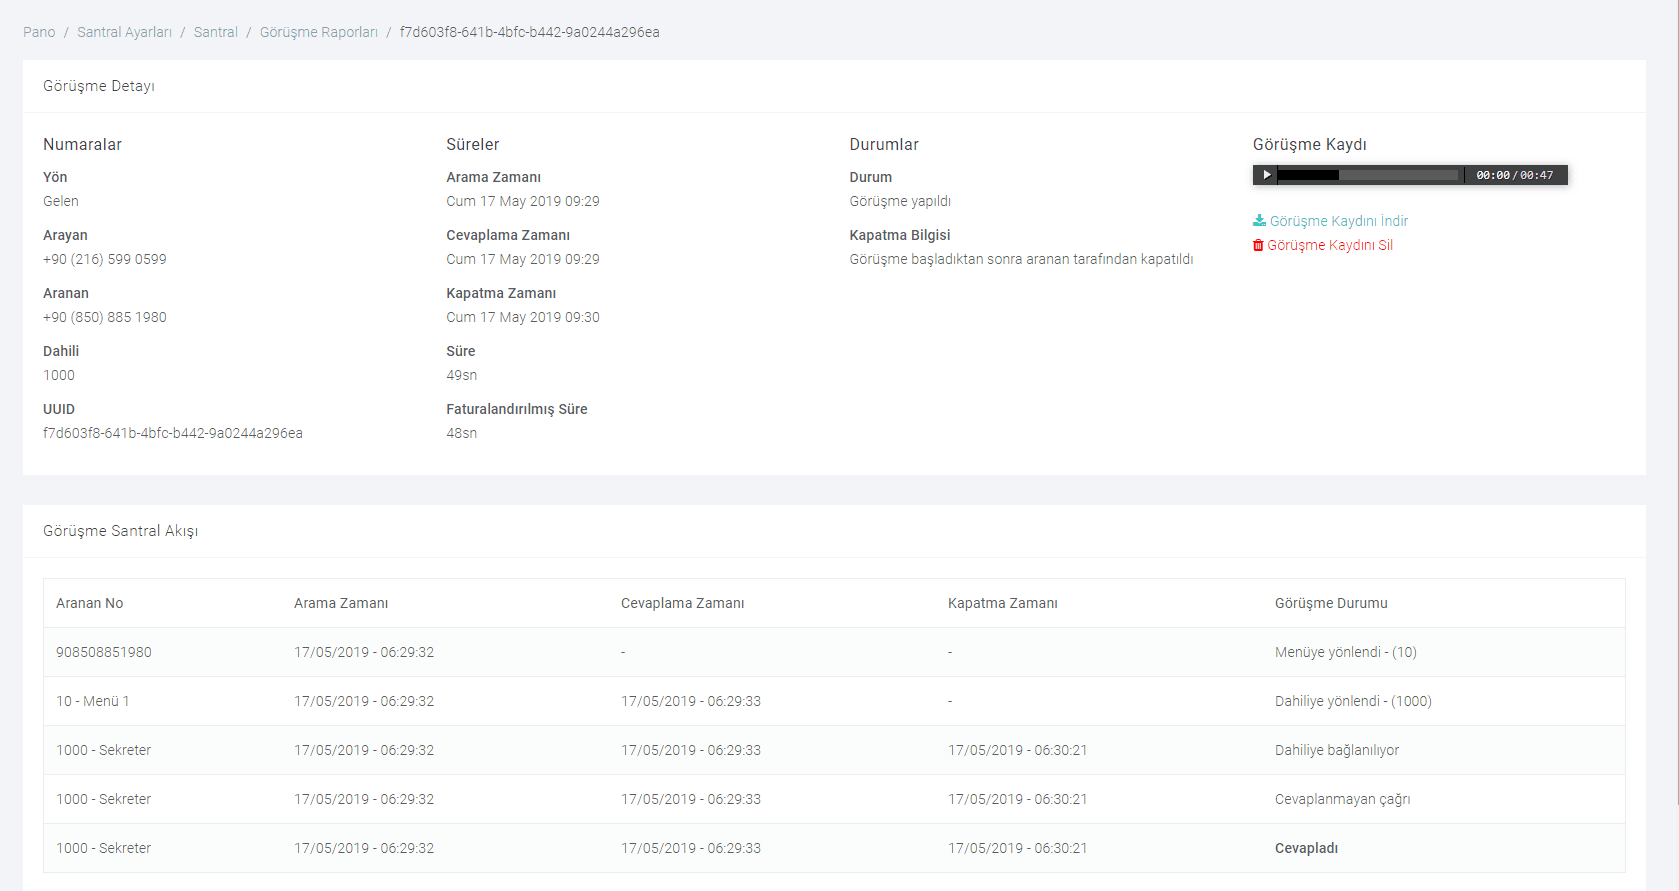
Task: Click the Aranan No column header
Action: (89, 603)
